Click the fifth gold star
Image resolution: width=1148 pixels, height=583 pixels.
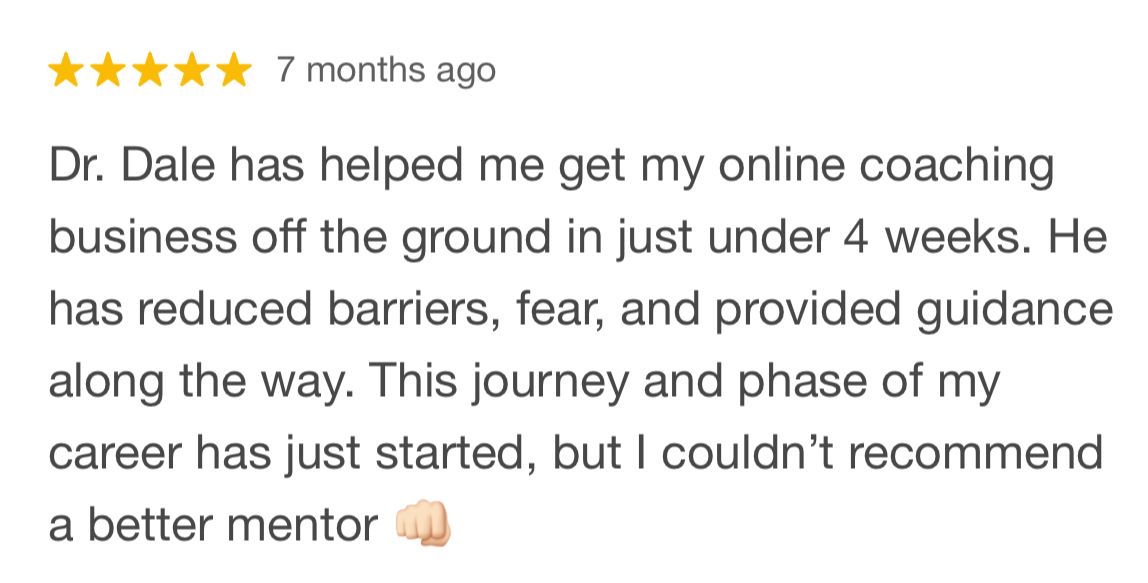click(234, 70)
